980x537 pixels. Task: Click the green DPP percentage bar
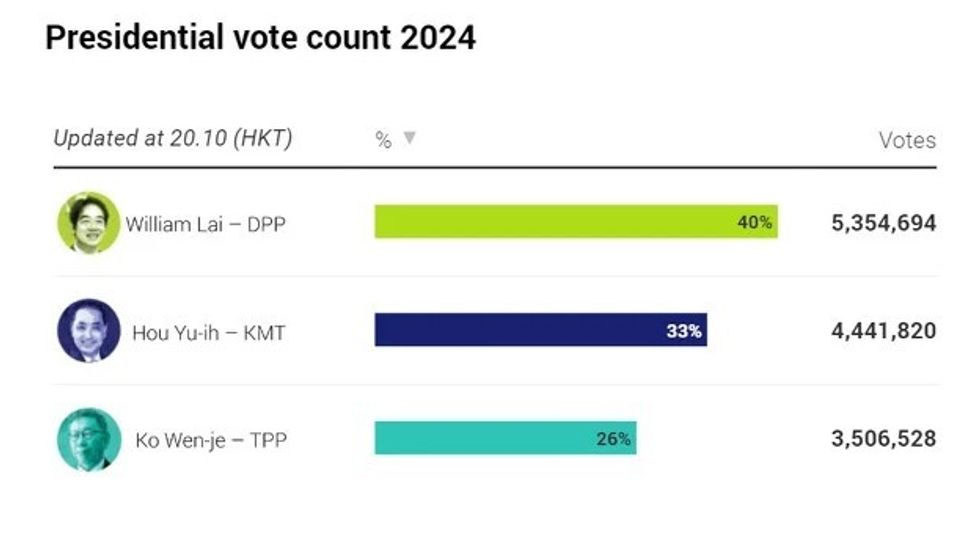click(x=550, y=222)
